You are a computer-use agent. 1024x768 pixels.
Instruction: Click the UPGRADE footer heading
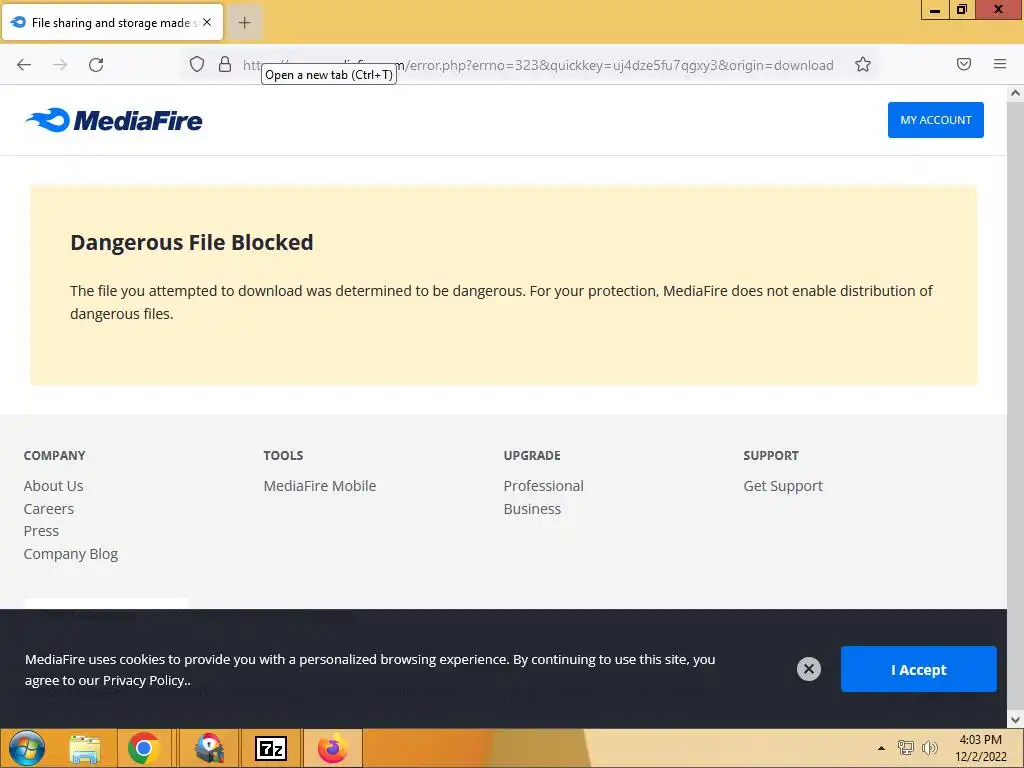pos(532,455)
